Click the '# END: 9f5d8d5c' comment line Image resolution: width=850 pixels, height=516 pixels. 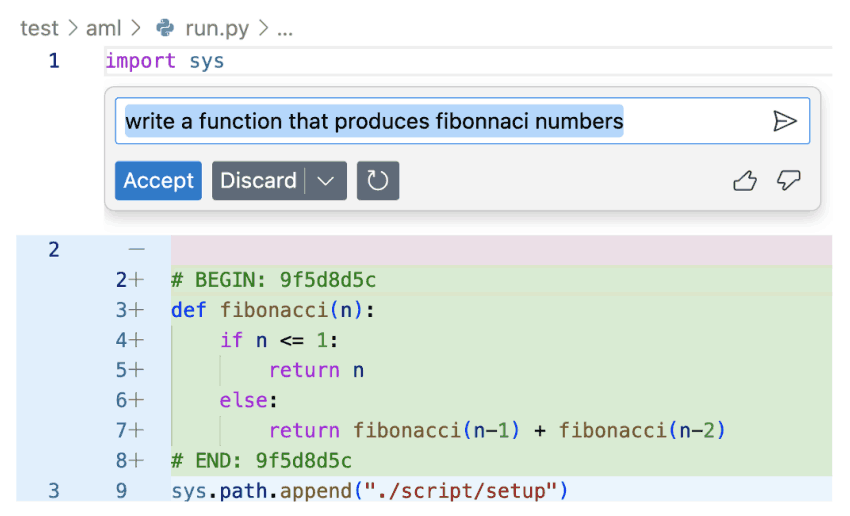click(261, 461)
